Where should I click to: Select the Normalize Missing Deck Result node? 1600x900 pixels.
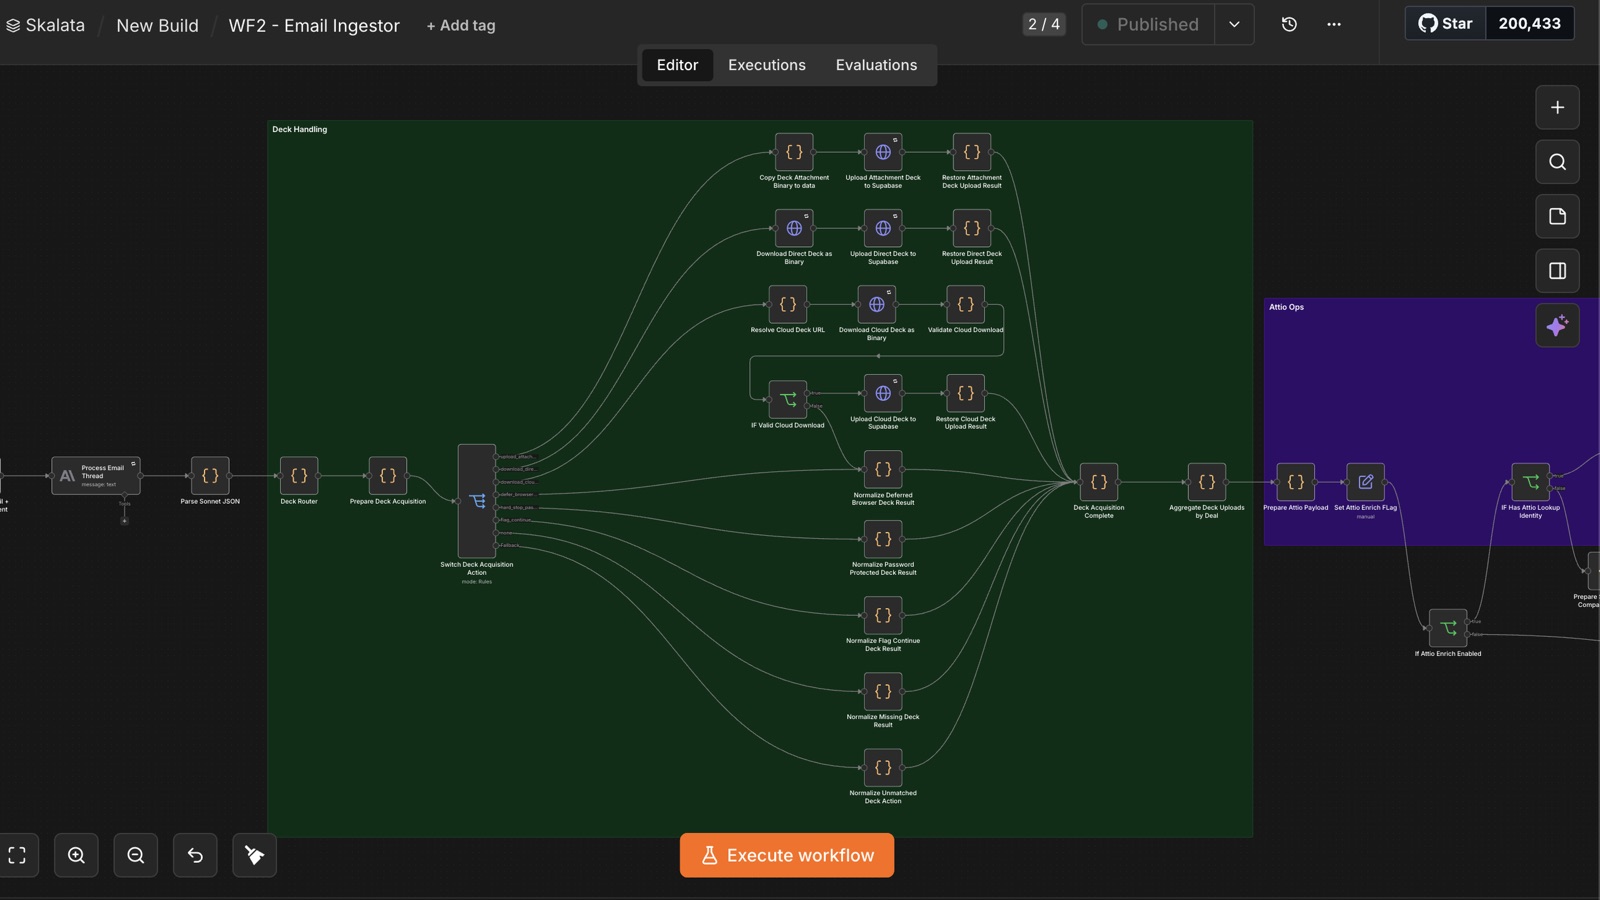(883, 691)
